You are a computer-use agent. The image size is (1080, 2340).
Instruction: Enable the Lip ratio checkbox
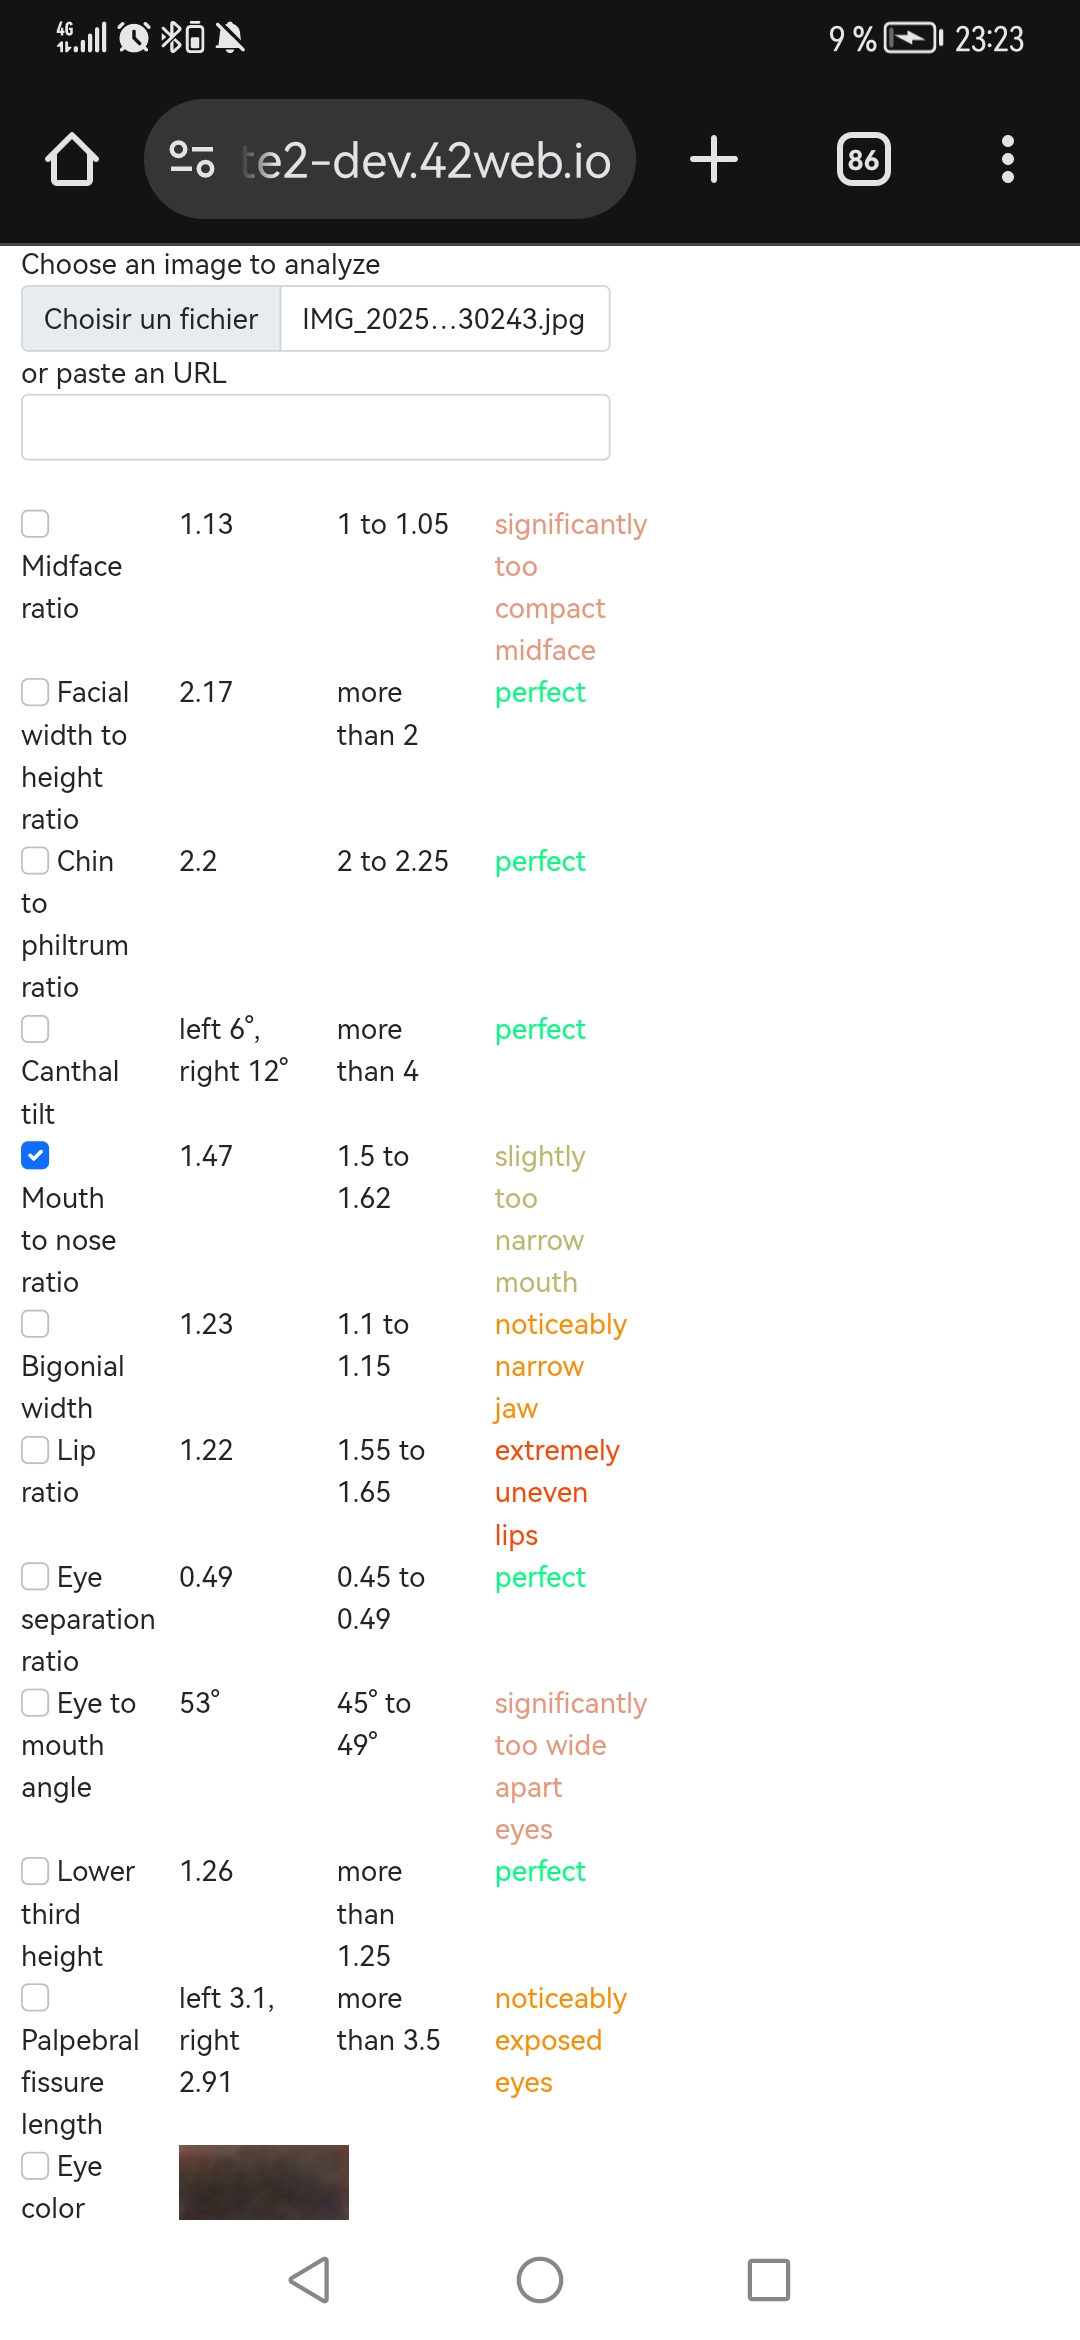click(x=35, y=1449)
